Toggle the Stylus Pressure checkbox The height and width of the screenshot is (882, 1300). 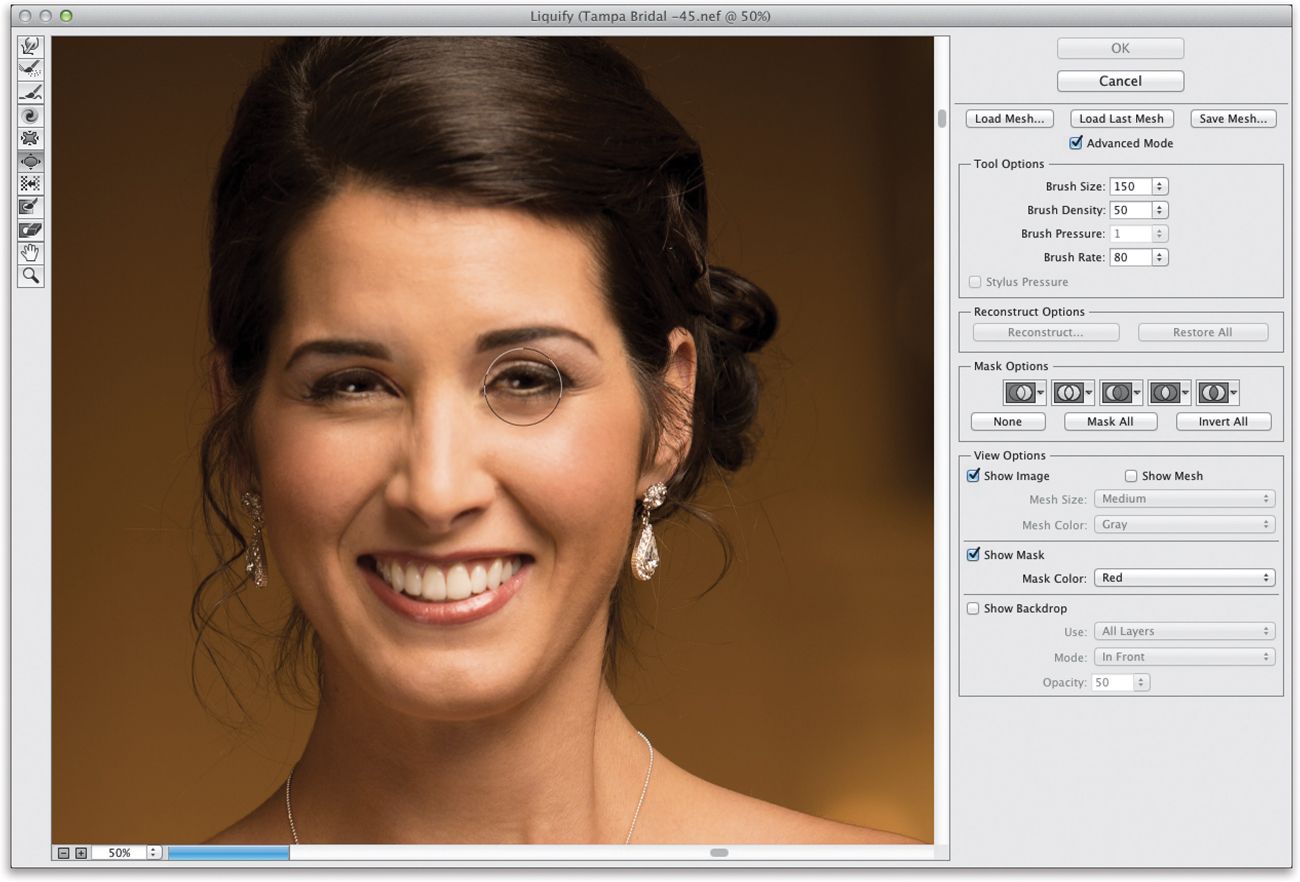(975, 282)
